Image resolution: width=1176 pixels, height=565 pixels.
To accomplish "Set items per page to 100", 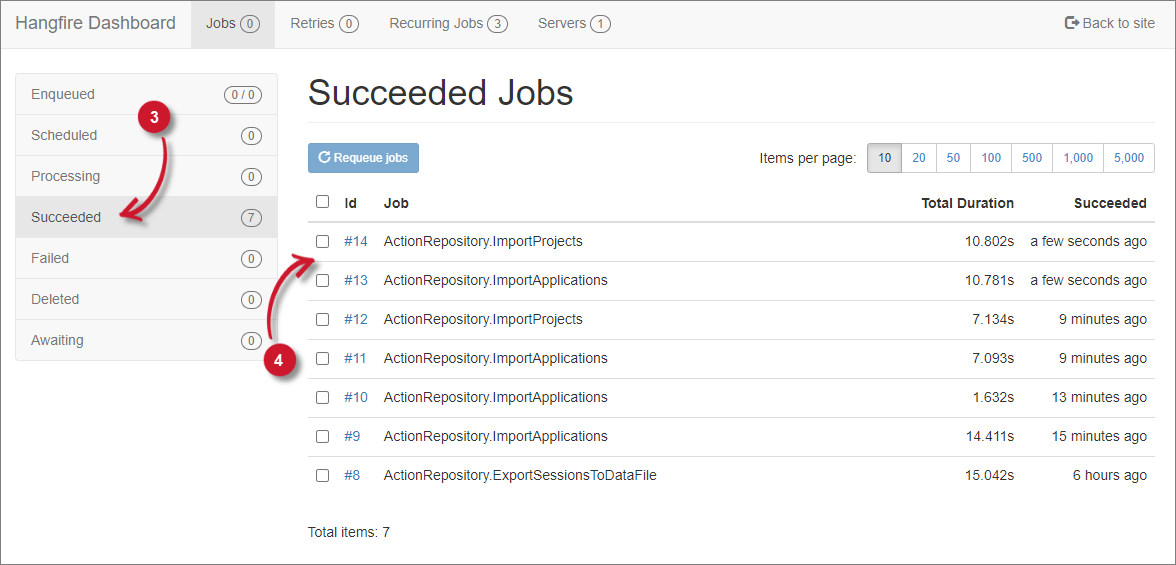I will (991, 158).
